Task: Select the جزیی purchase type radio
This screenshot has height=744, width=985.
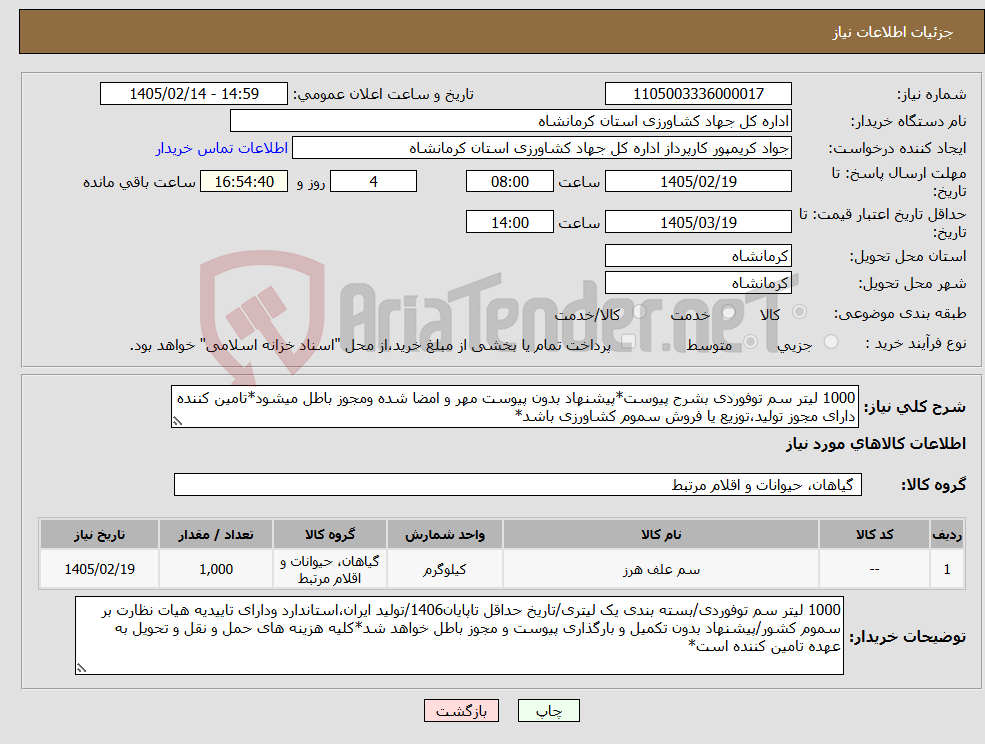Action: (831, 342)
